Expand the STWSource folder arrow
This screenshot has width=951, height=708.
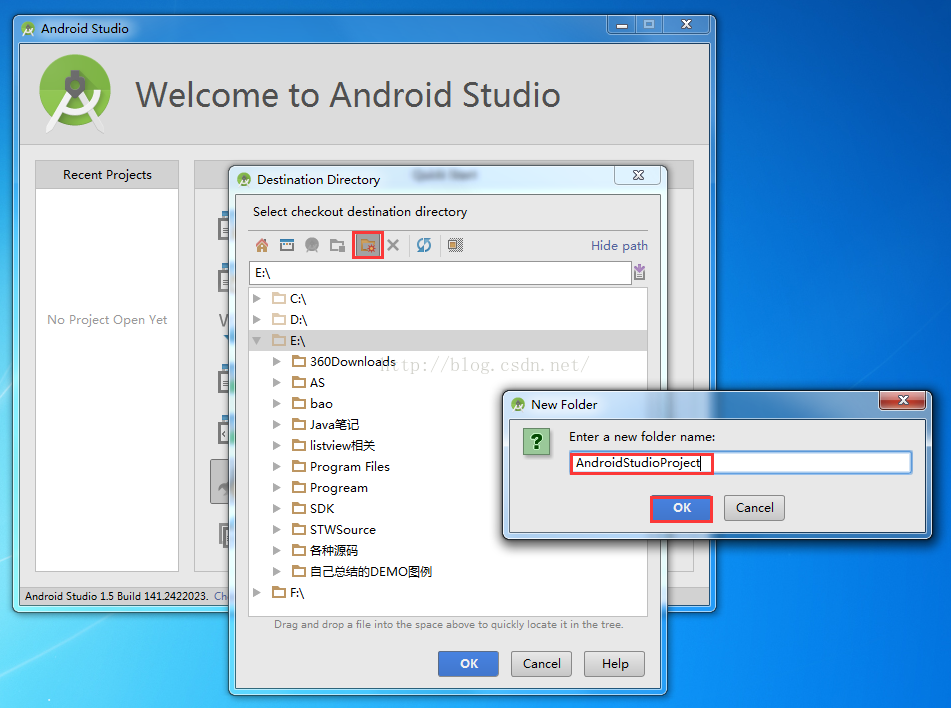pyautogui.click(x=277, y=530)
